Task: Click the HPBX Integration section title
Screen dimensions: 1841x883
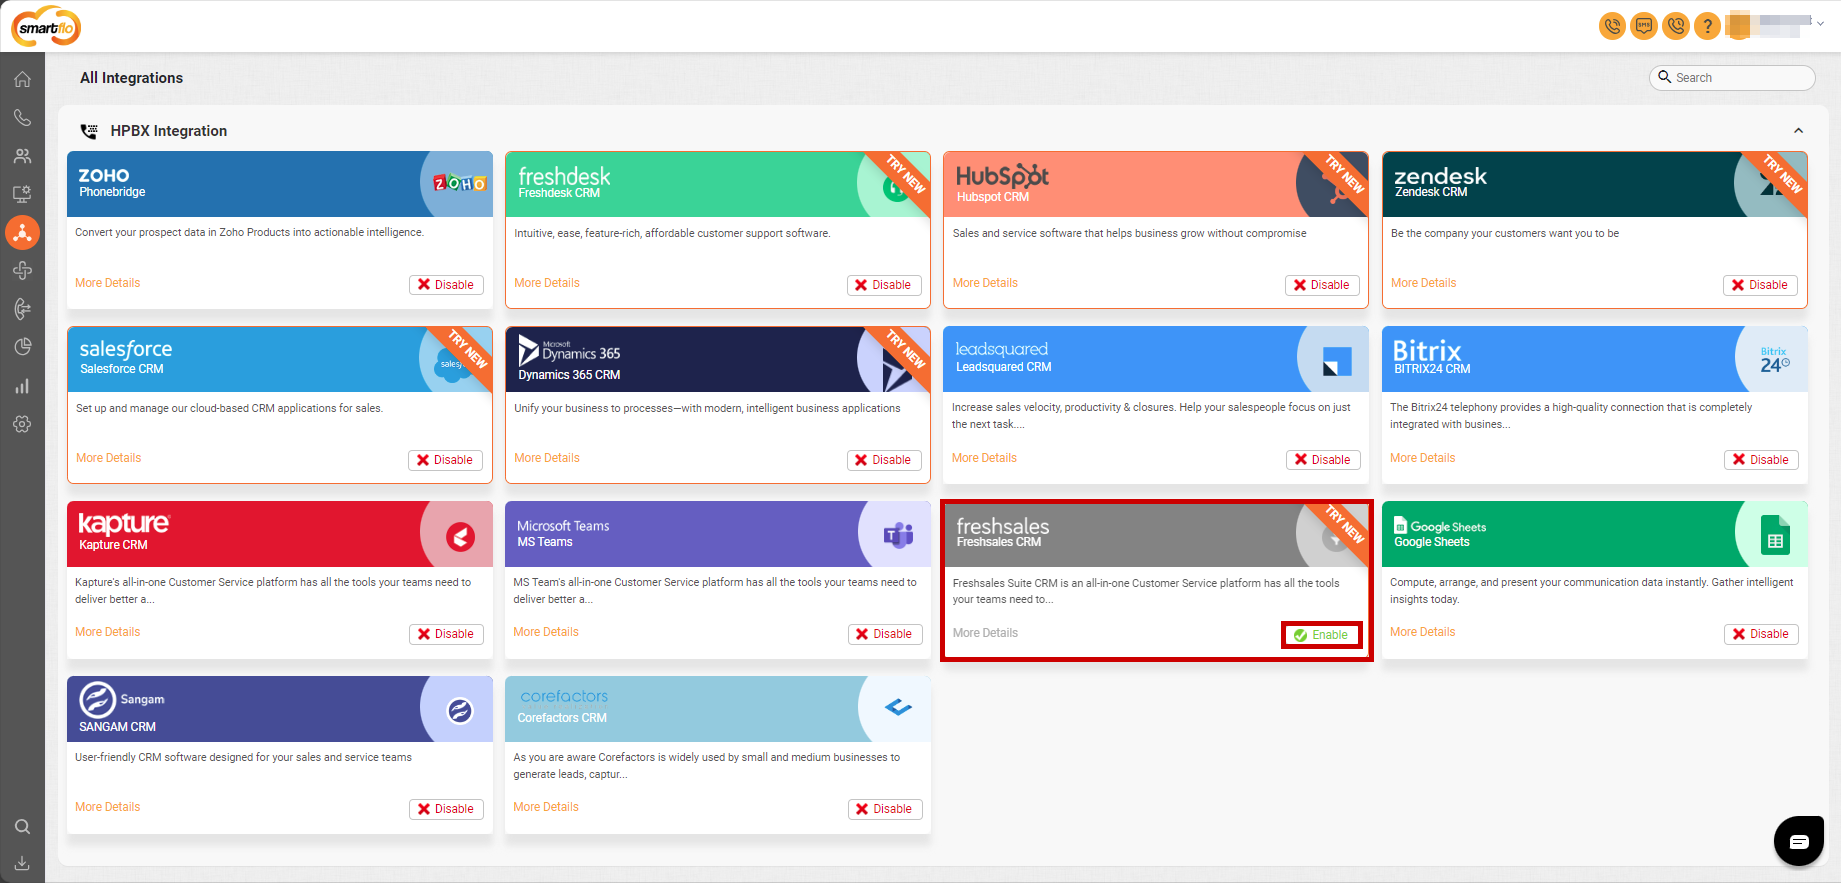Action: [x=169, y=131]
